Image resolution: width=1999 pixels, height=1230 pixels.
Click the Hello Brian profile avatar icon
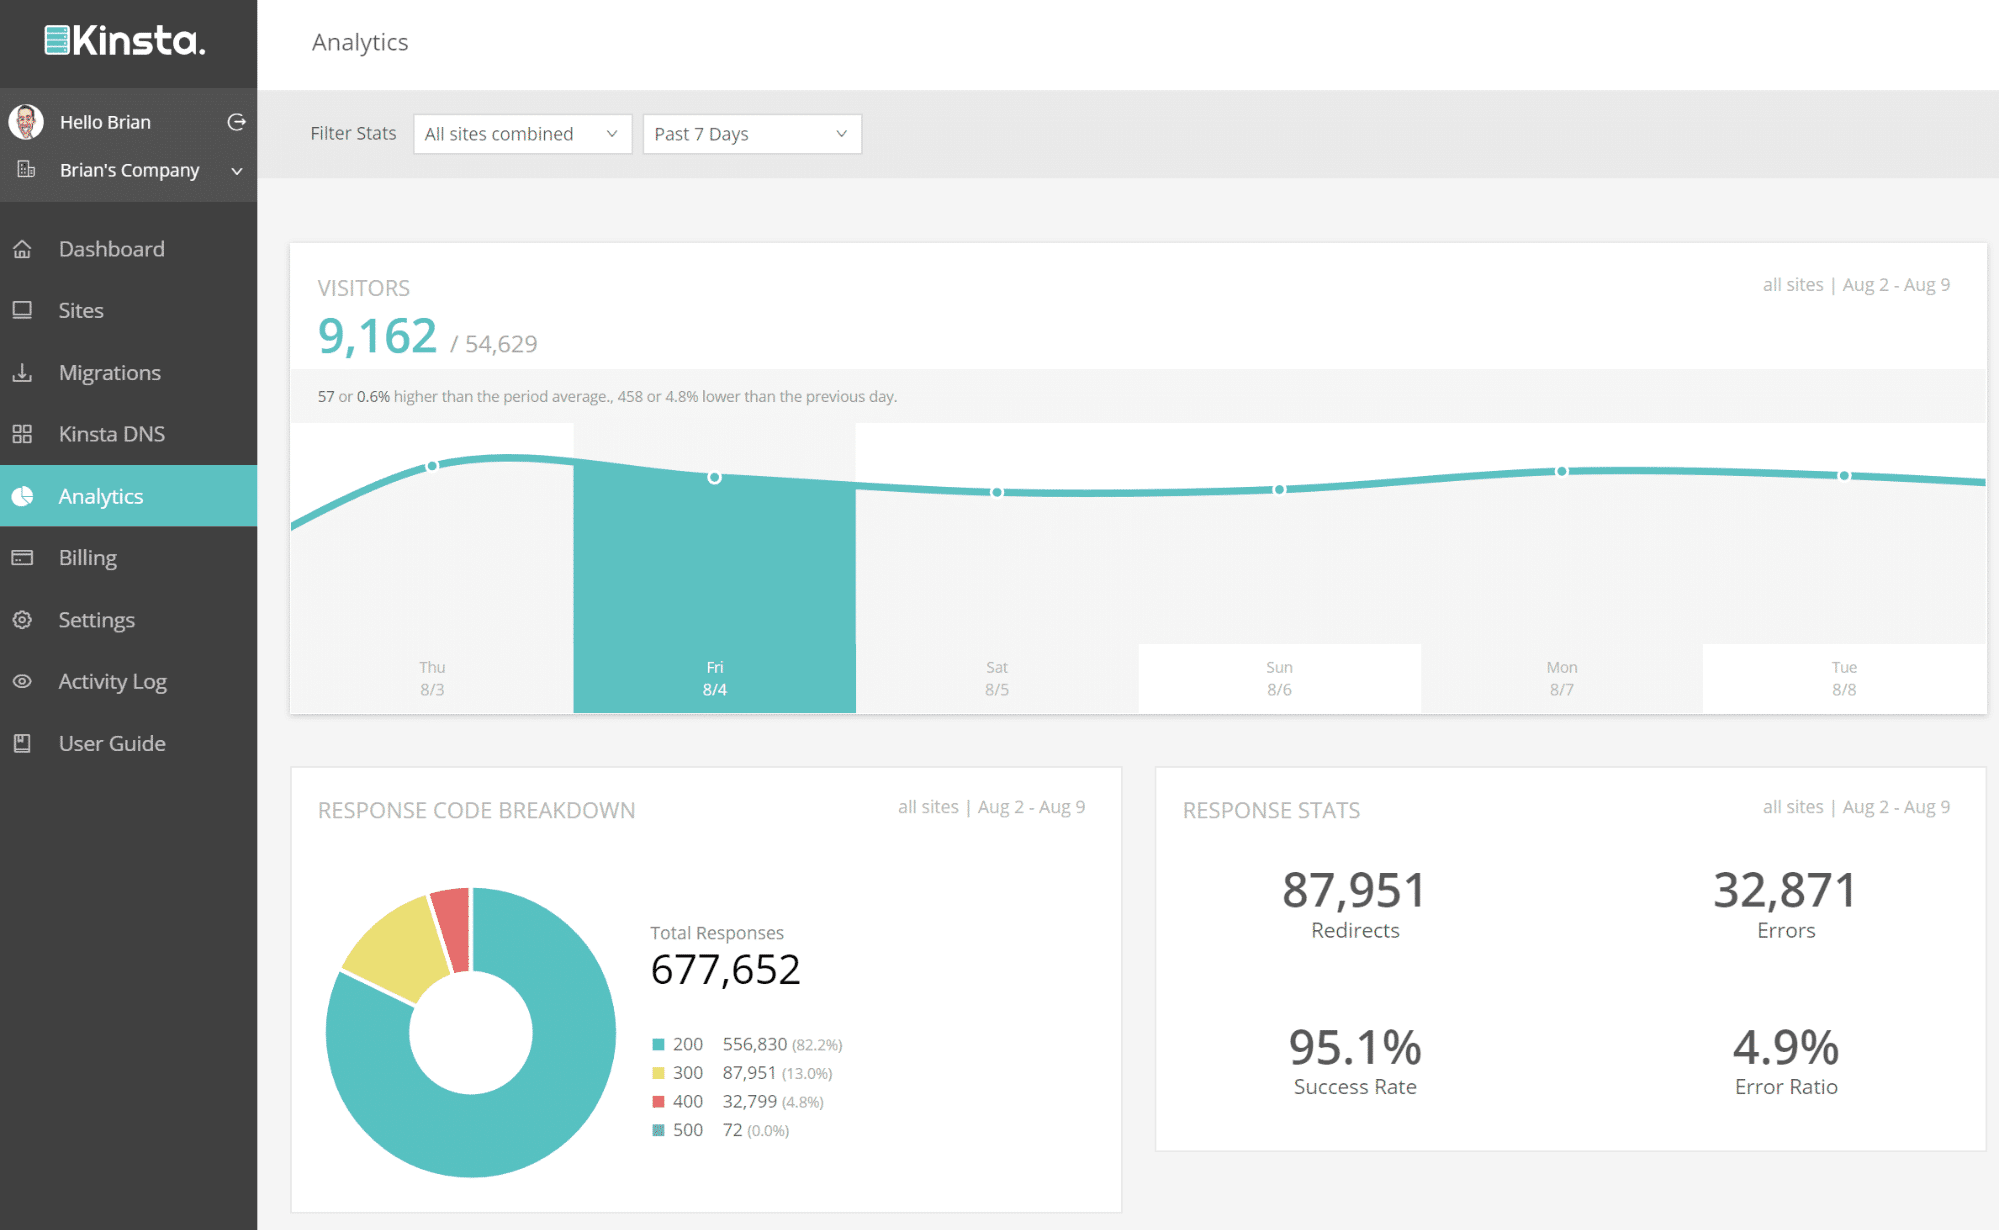pyautogui.click(x=27, y=121)
